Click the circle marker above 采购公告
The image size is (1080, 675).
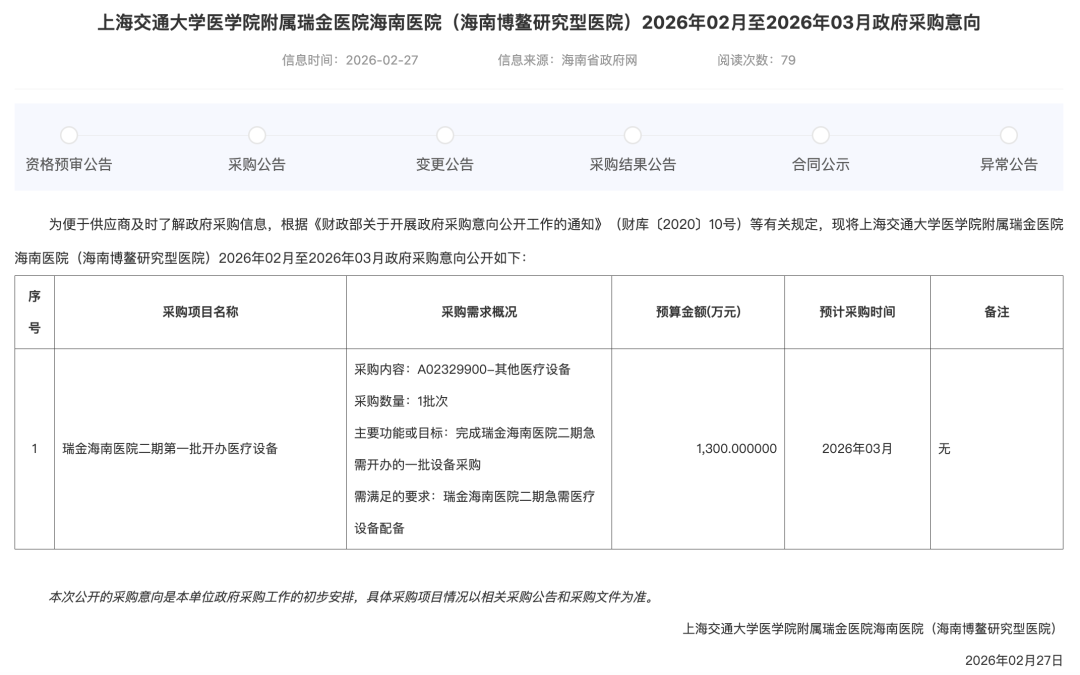[x=257, y=135]
